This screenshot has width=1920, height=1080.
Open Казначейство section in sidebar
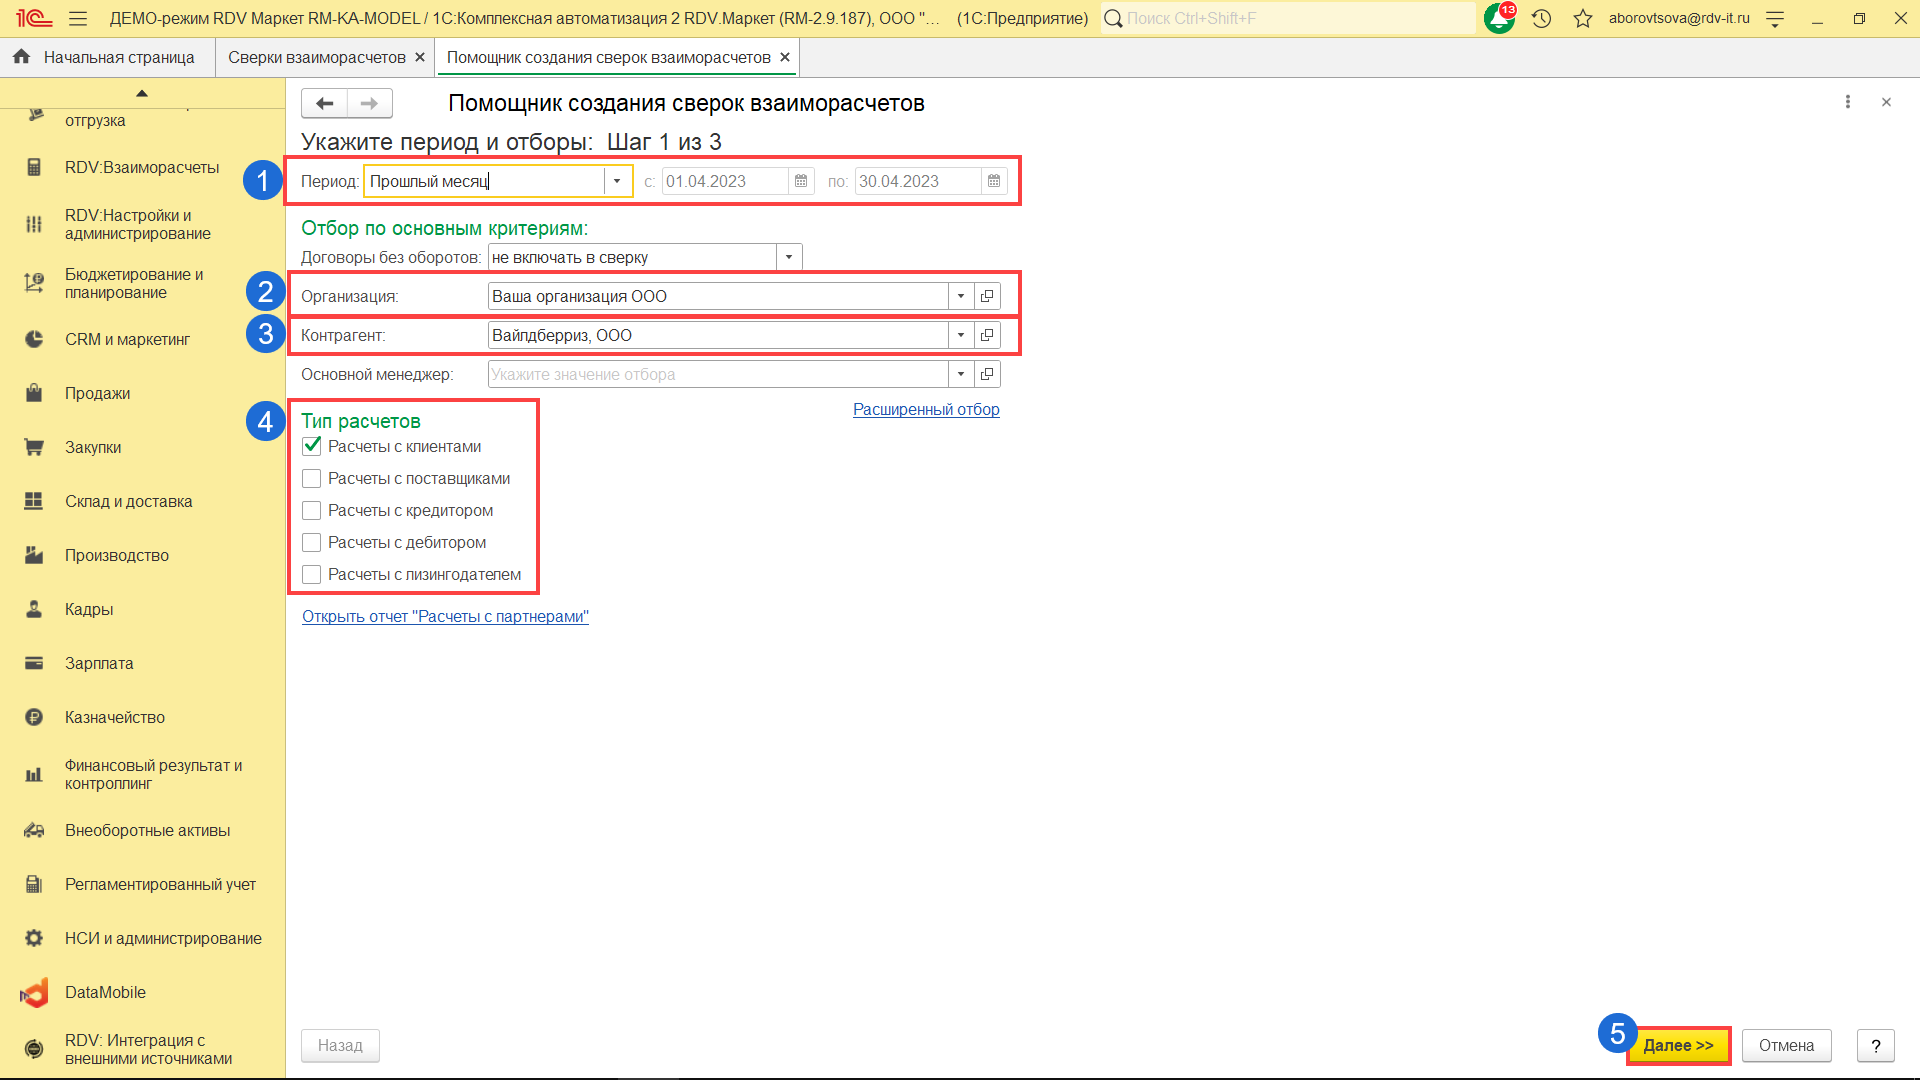[115, 717]
